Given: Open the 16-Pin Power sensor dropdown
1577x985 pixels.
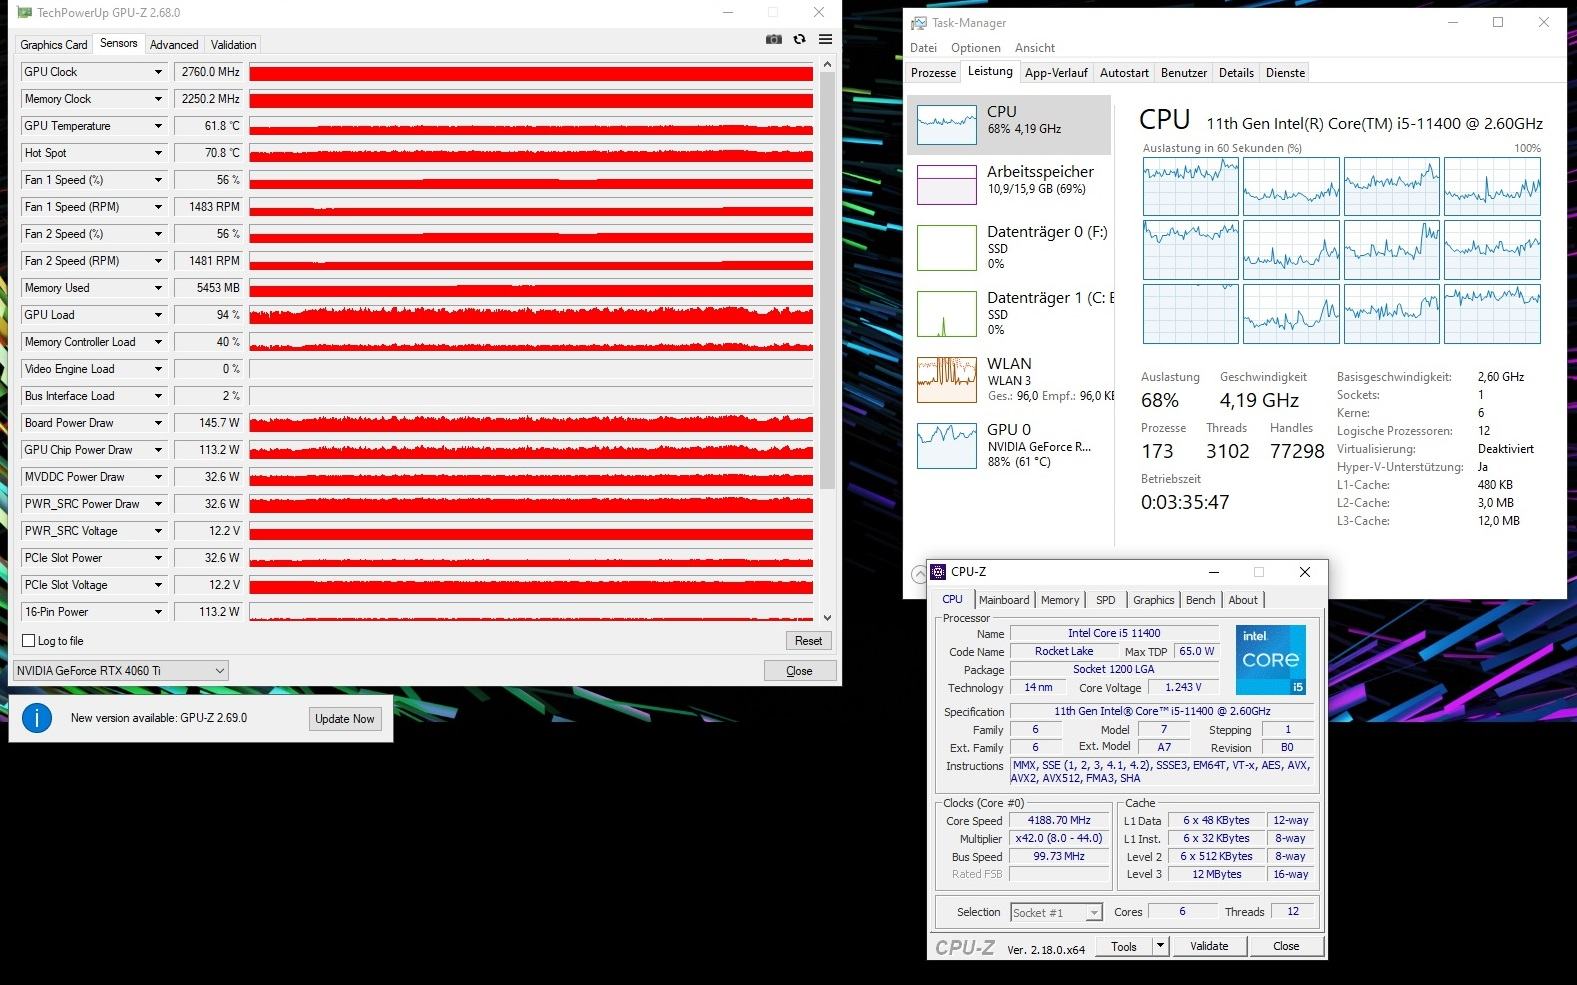Looking at the screenshot, I should (158, 612).
